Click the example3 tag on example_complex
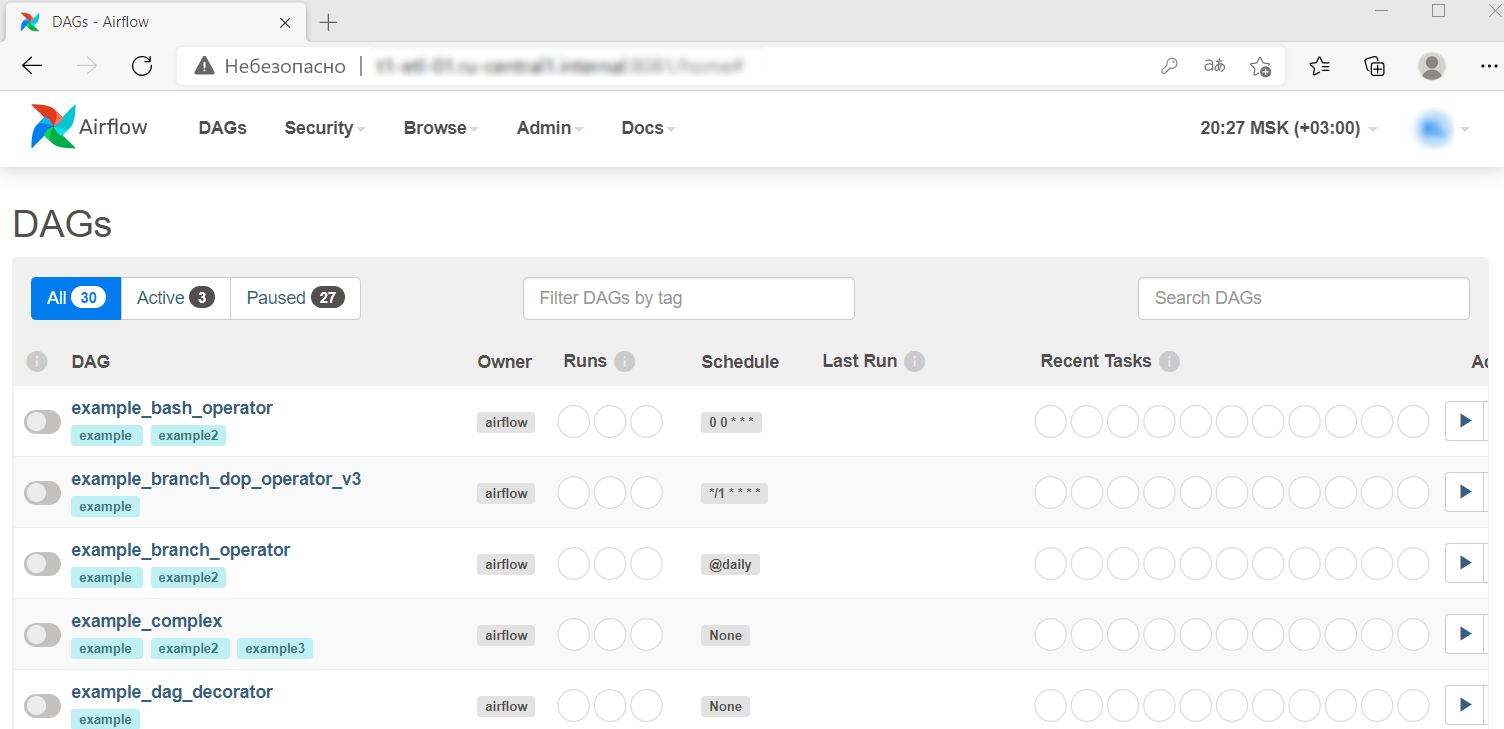 tap(275, 649)
